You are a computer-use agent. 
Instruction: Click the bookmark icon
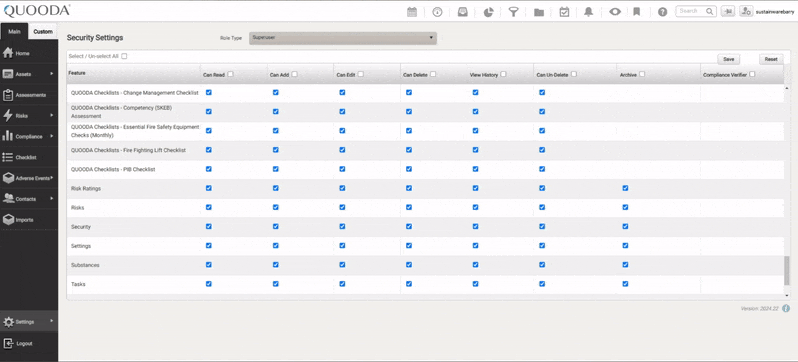637,12
